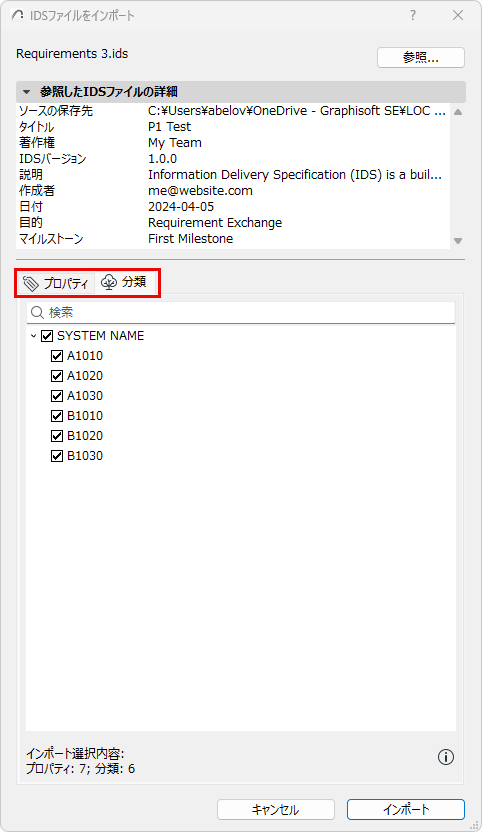Image resolution: width=482 pixels, height=832 pixels.
Task: Uncheck the SYSTEM NAME checkbox
Action: (x=47, y=336)
